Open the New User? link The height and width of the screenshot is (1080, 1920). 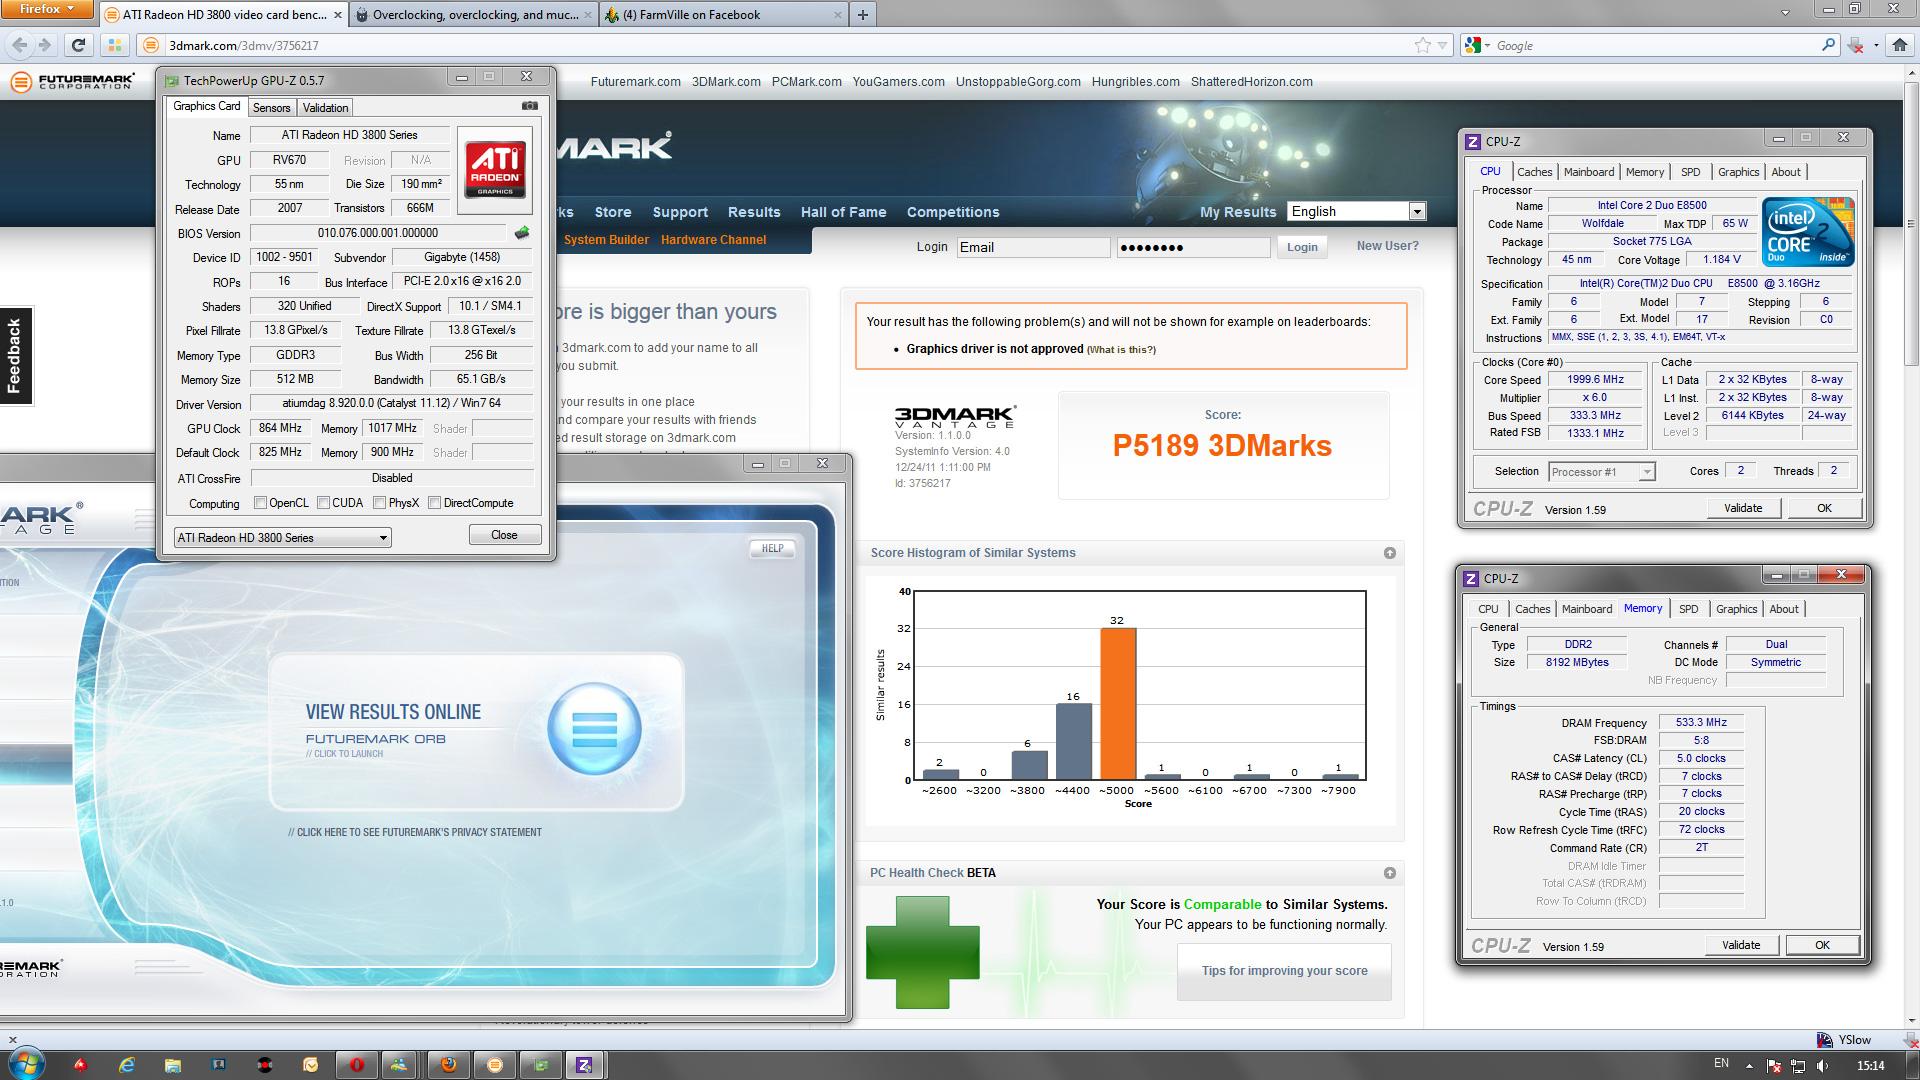click(x=1387, y=246)
